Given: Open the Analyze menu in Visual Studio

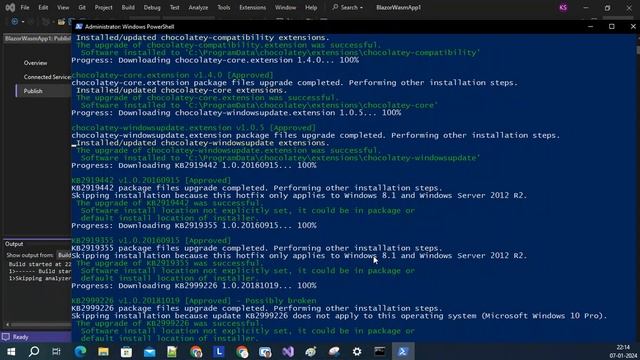Looking at the screenshot, I should 198,7.
